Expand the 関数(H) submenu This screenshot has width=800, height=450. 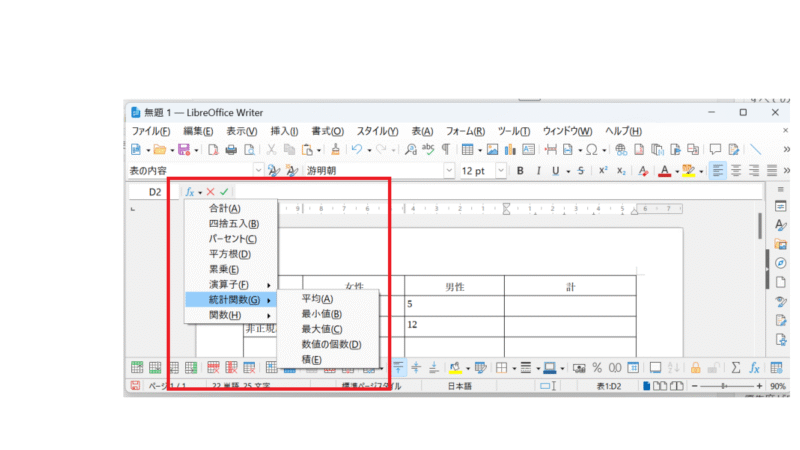231,315
